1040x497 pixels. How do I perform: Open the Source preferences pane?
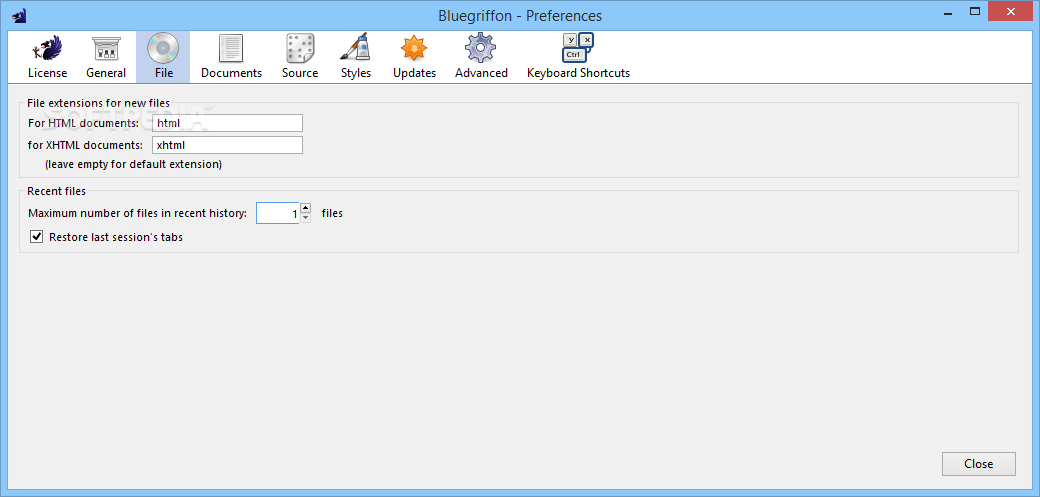click(x=300, y=57)
